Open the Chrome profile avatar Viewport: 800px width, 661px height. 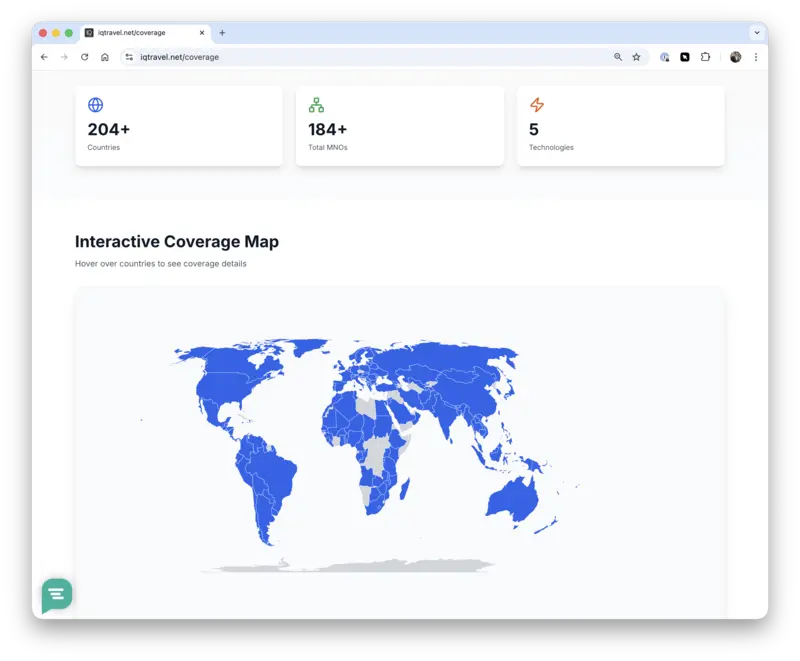click(x=736, y=57)
